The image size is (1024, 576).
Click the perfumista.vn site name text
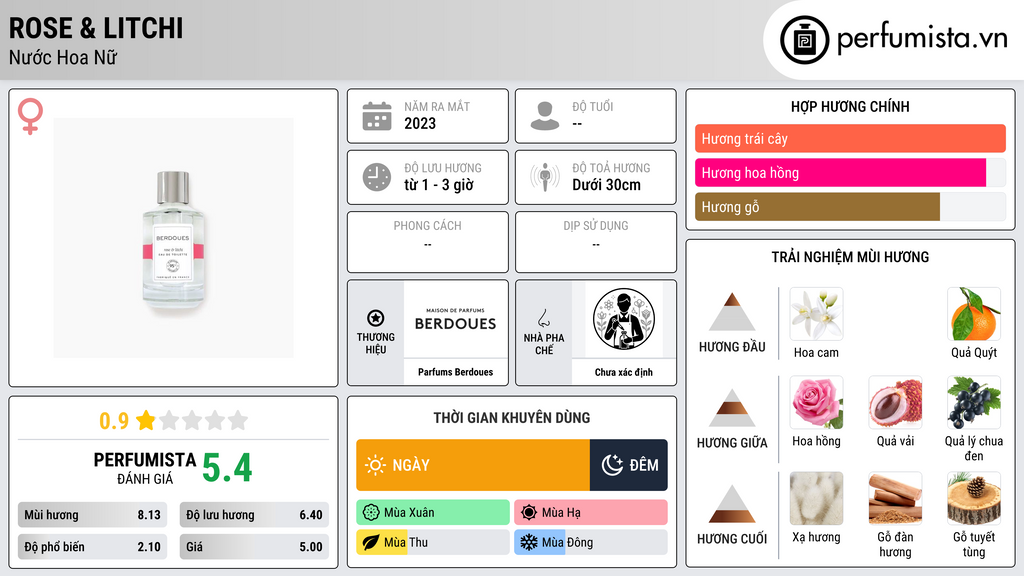pos(922,38)
